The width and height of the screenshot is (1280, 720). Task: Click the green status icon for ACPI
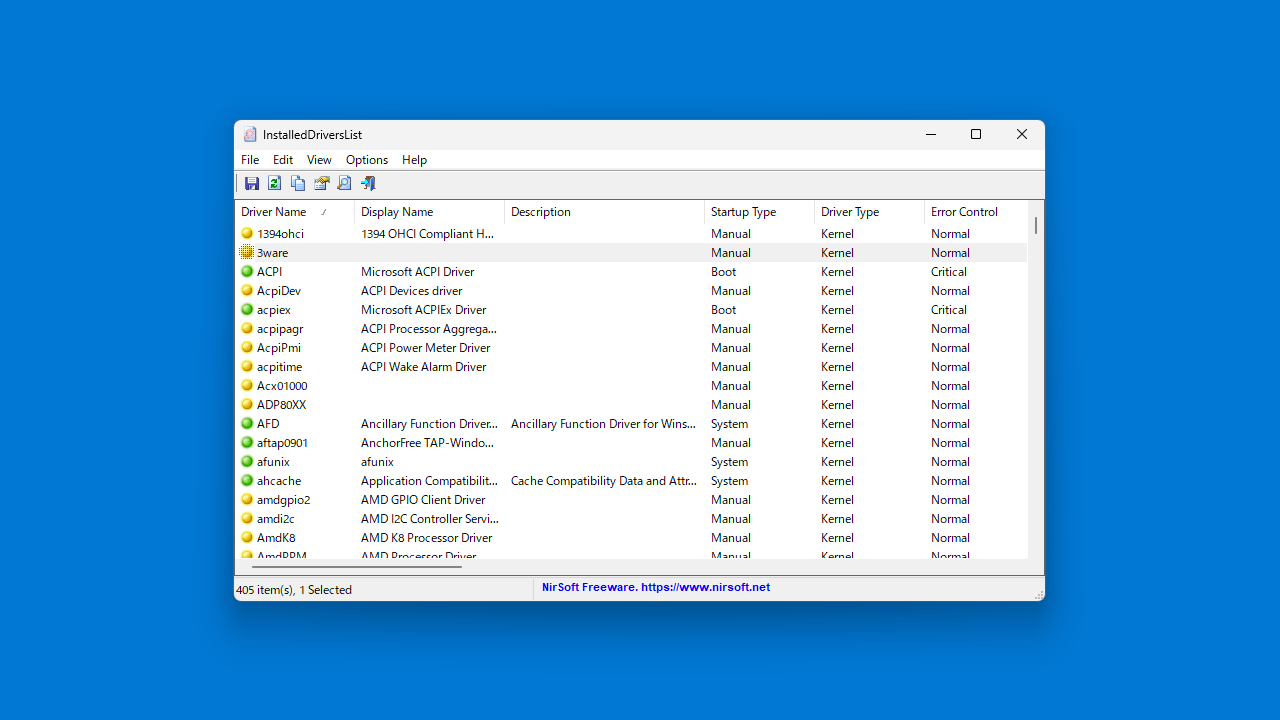(x=247, y=271)
